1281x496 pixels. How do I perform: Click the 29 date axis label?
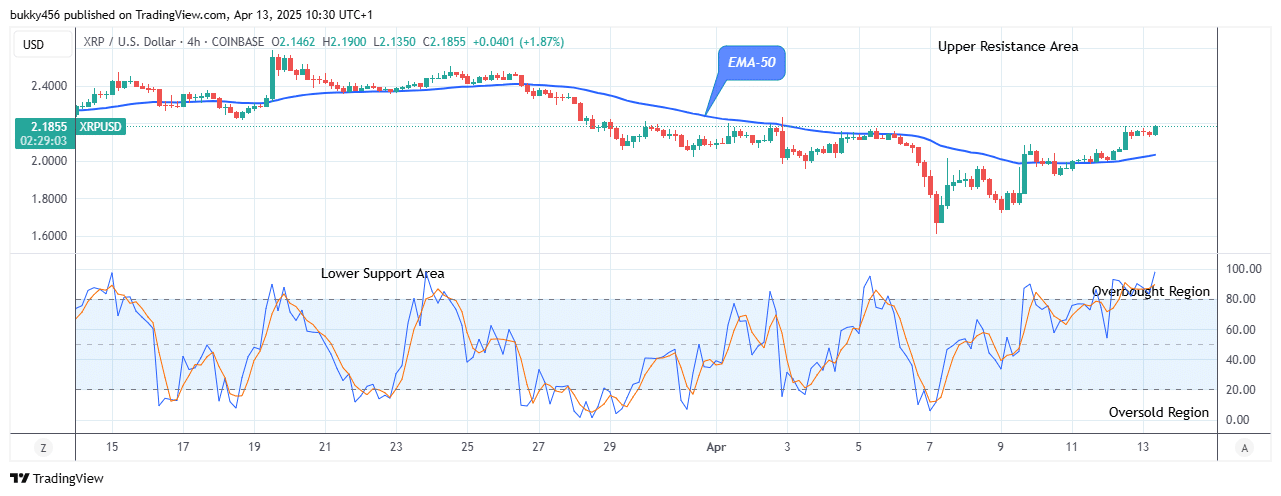click(x=609, y=447)
